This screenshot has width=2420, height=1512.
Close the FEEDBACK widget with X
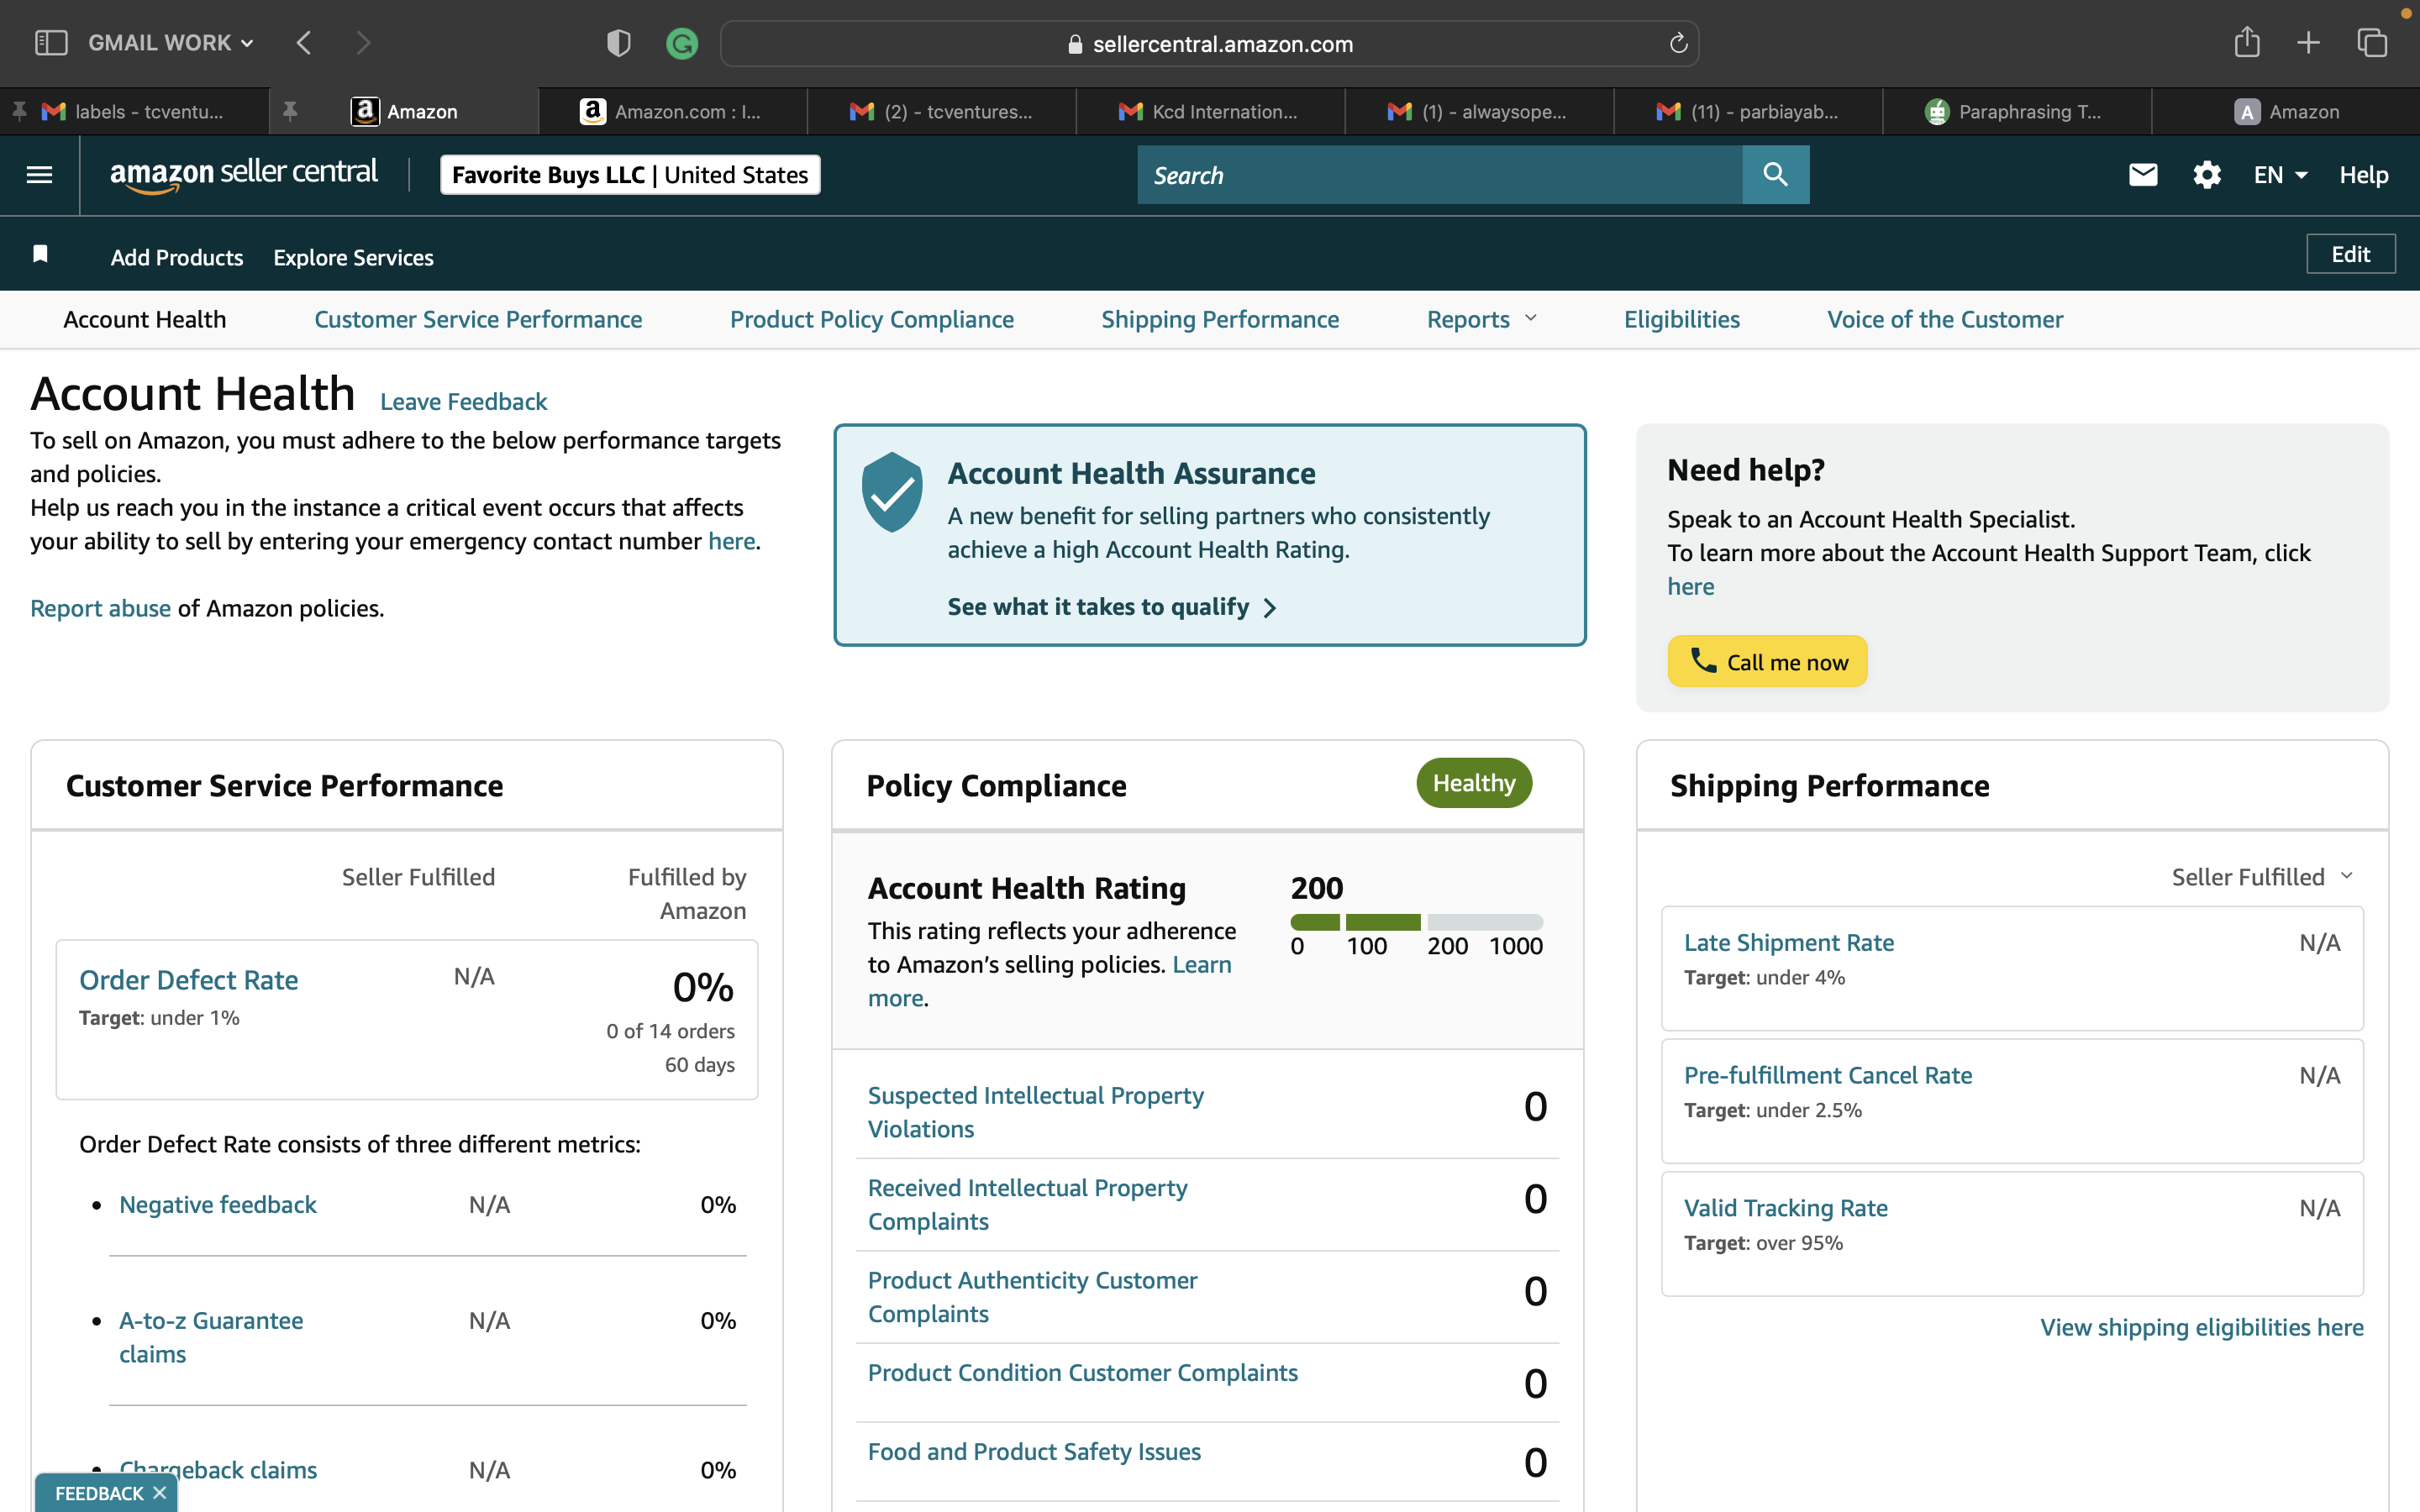point(160,1492)
